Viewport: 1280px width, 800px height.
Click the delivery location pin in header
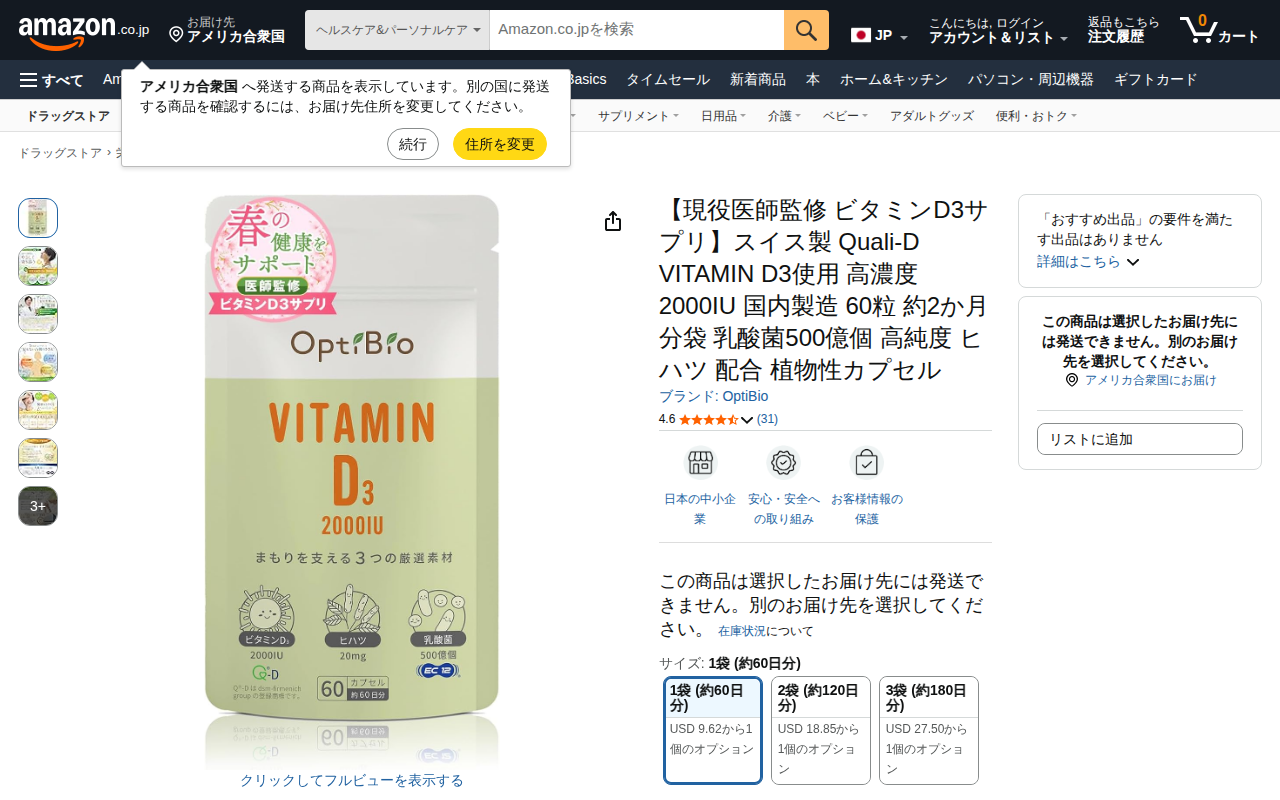click(176, 35)
